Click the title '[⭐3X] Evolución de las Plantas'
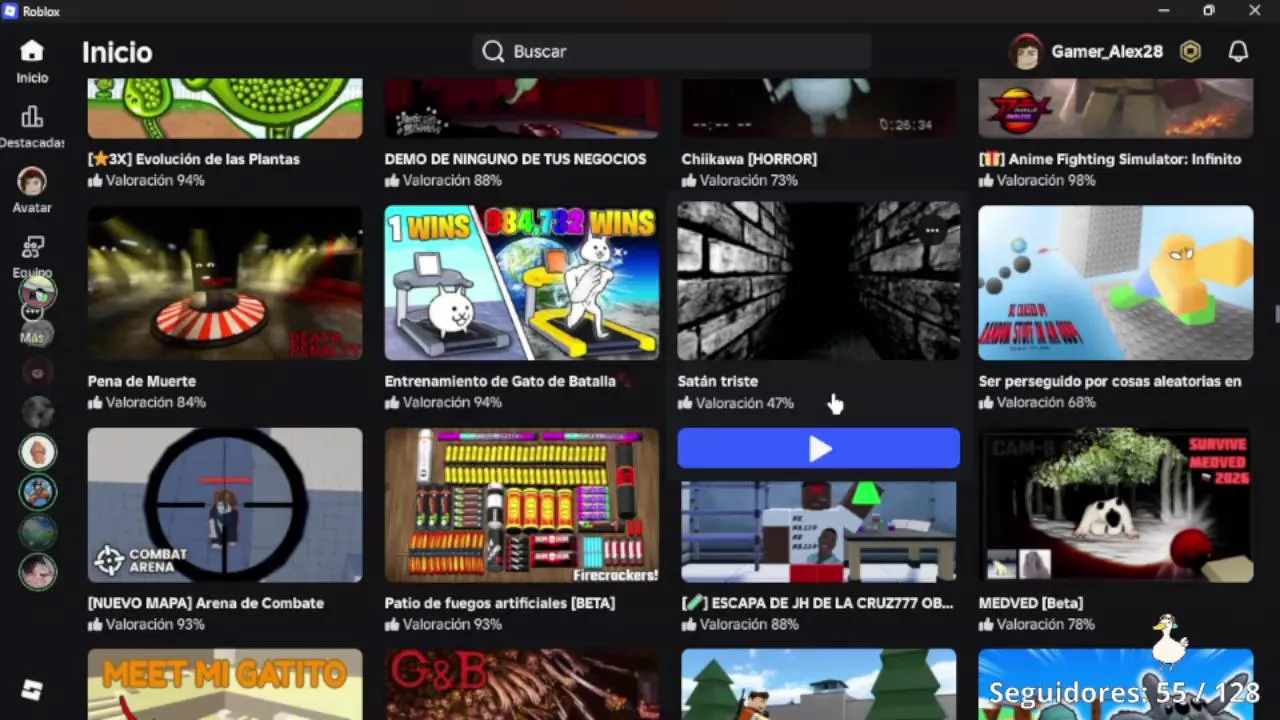Screen dimensions: 1280x720 pyautogui.click(x=194, y=159)
